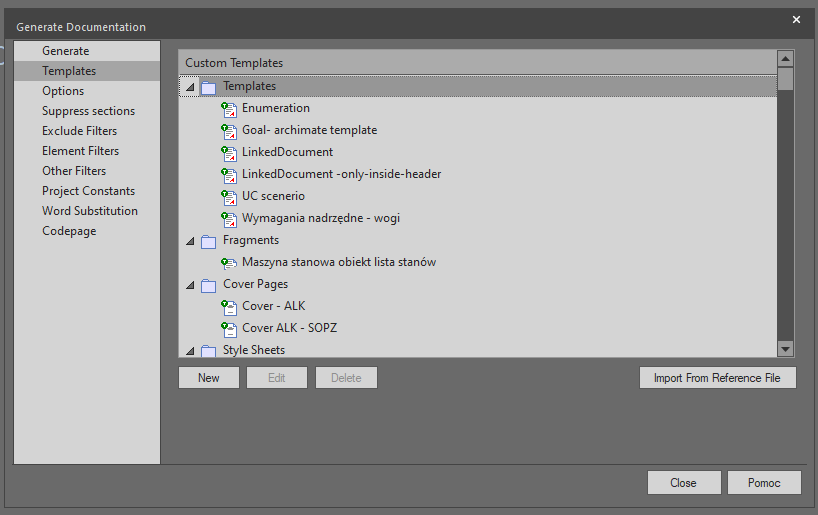Open the Codepage settings
The width and height of the screenshot is (818, 515).
click(x=87, y=231)
